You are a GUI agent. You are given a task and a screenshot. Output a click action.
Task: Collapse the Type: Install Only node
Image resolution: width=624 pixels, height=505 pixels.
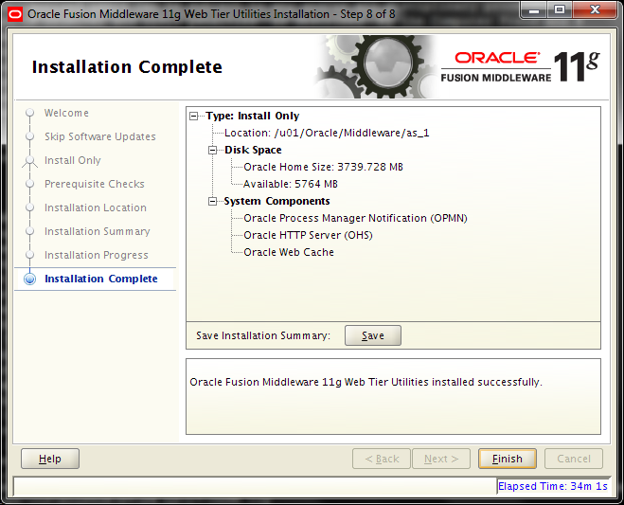click(x=194, y=116)
